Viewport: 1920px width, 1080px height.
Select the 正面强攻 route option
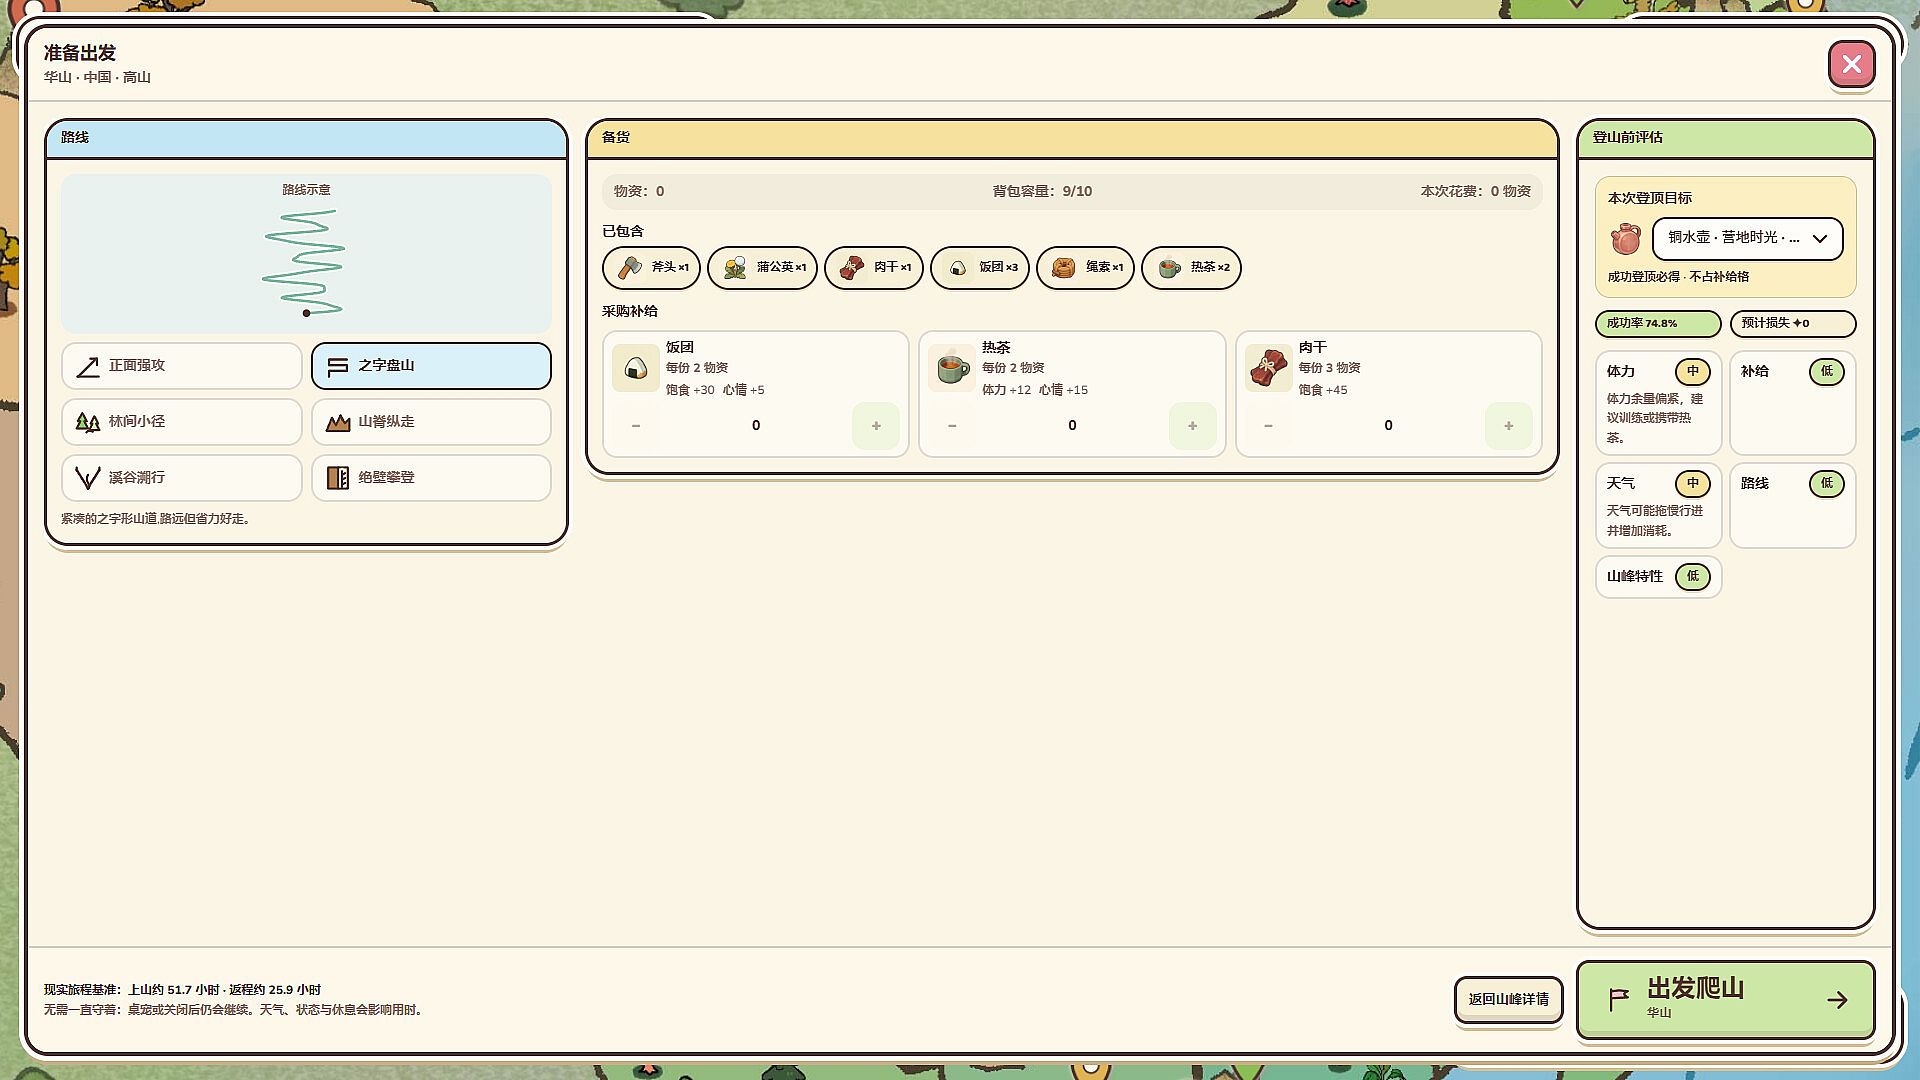[182, 366]
